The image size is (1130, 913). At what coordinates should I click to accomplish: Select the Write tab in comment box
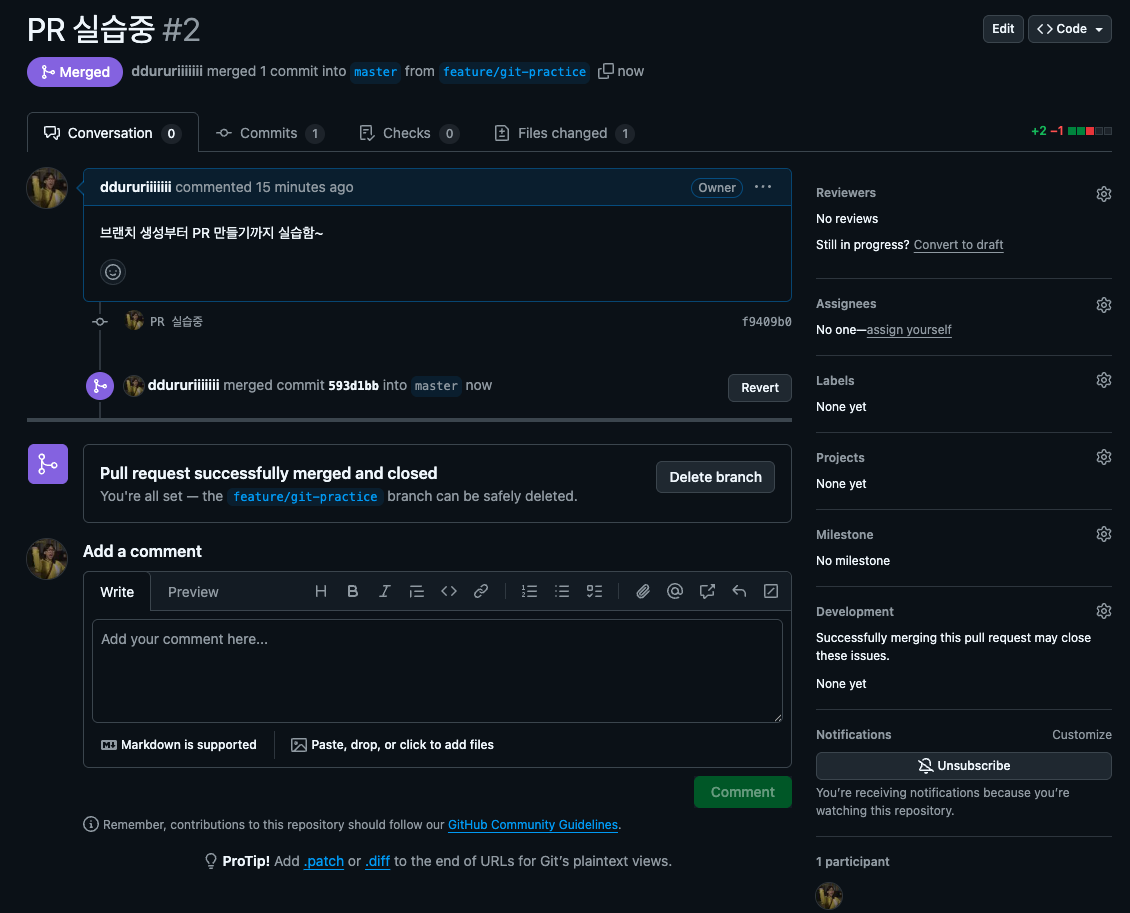pyautogui.click(x=117, y=592)
